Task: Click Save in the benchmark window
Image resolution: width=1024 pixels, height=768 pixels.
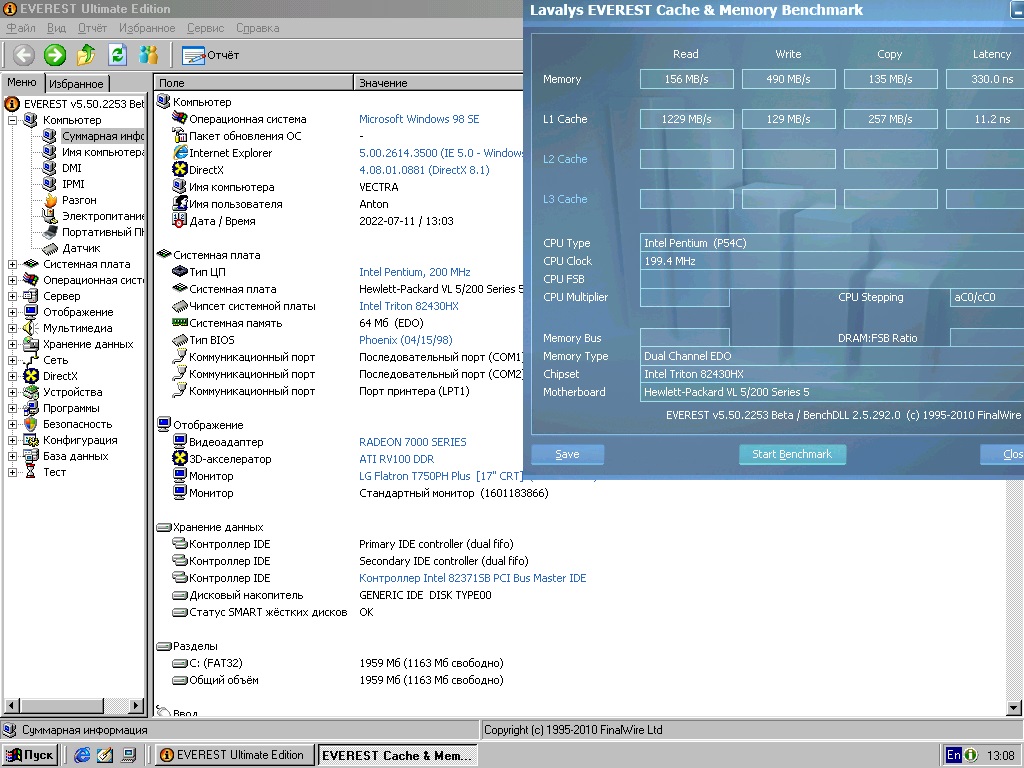Action: click(x=567, y=454)
